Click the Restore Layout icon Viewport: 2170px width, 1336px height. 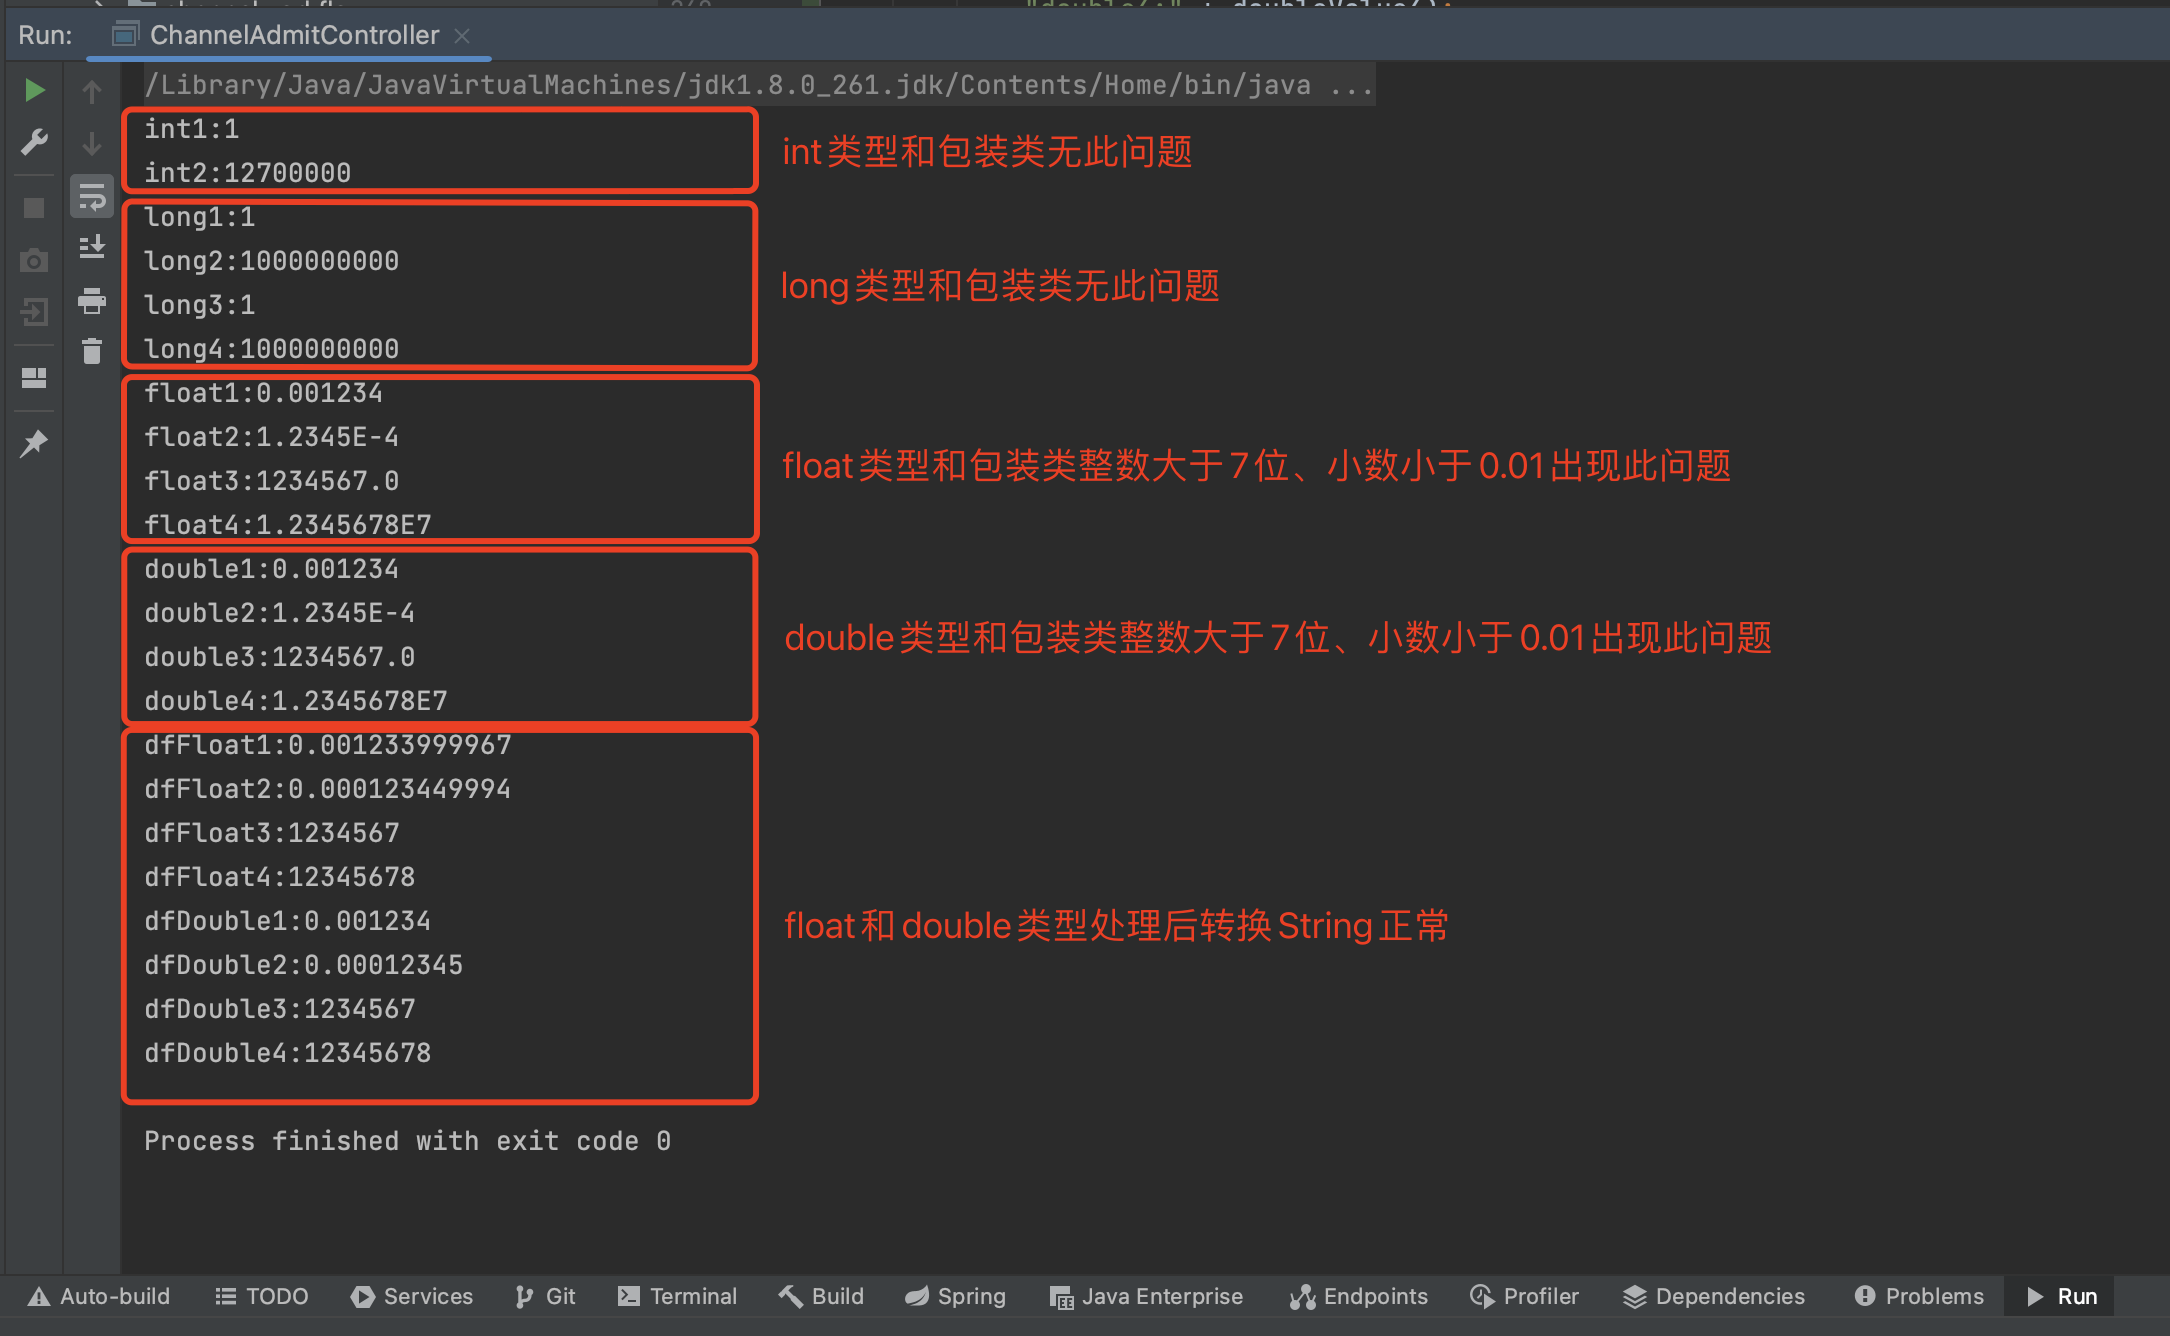click(34, 378)
